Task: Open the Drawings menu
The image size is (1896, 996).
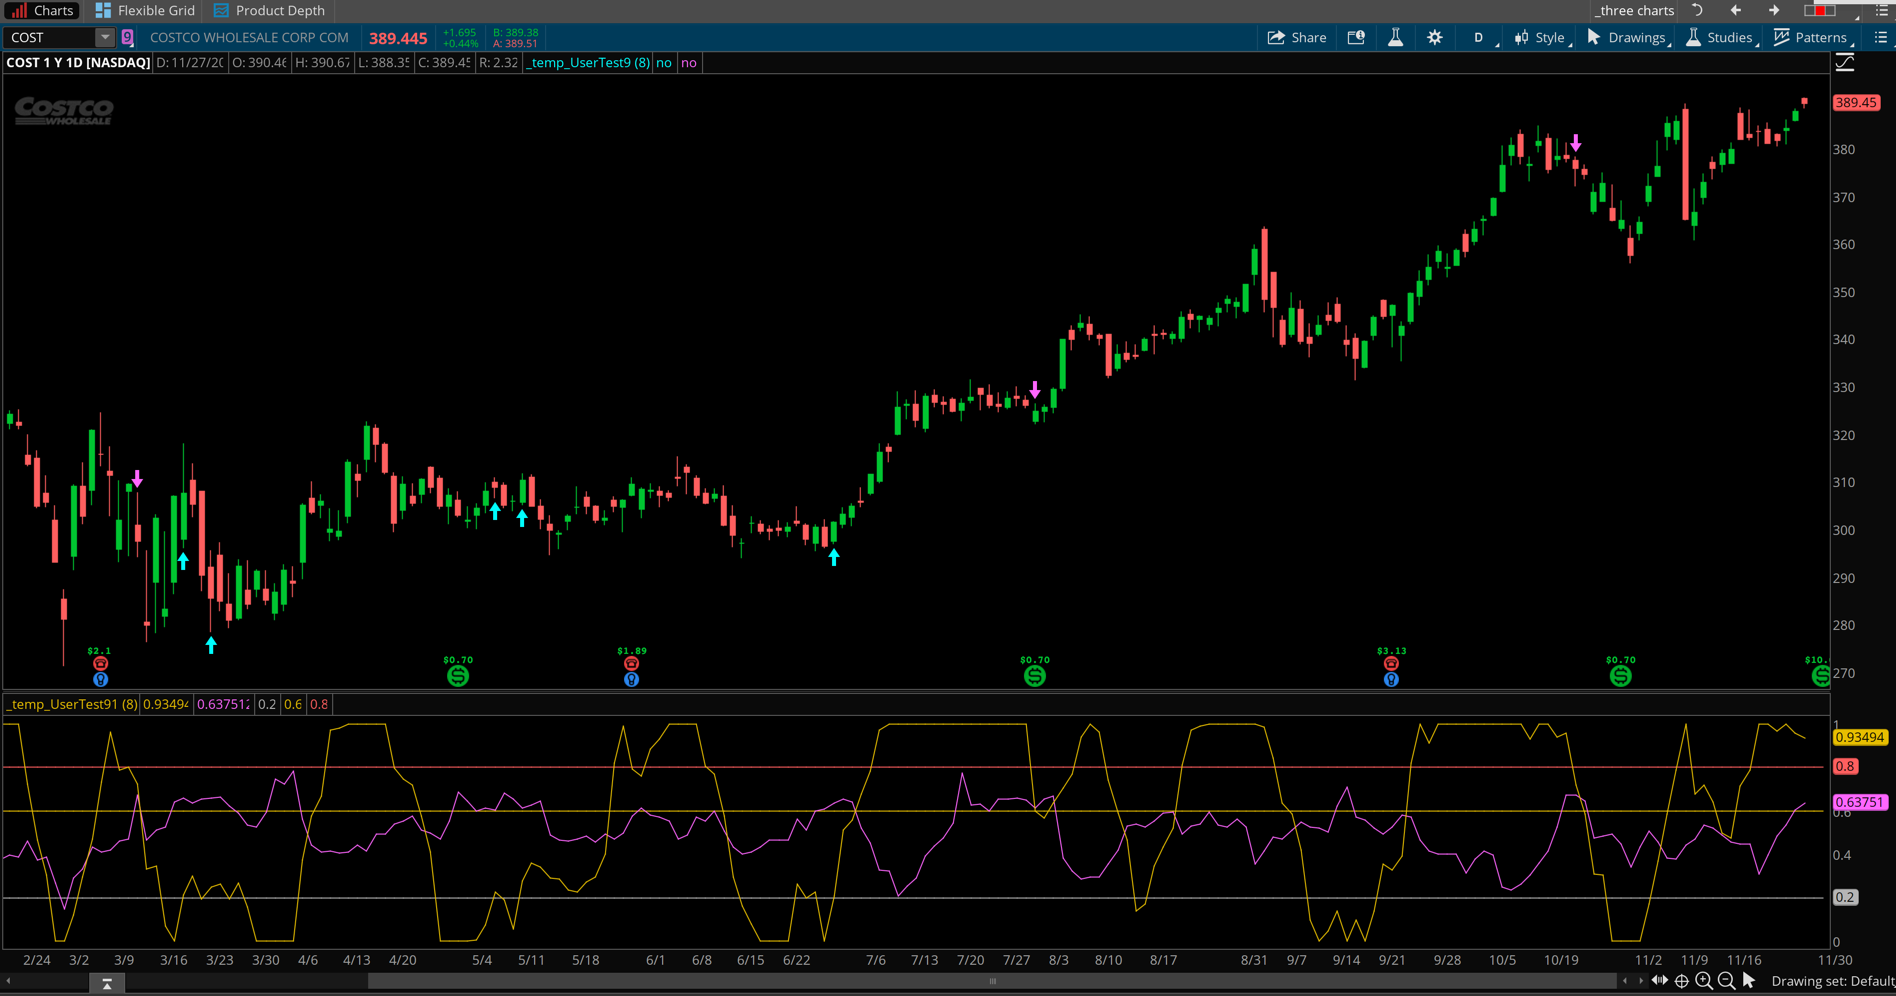Action: 1627,37
